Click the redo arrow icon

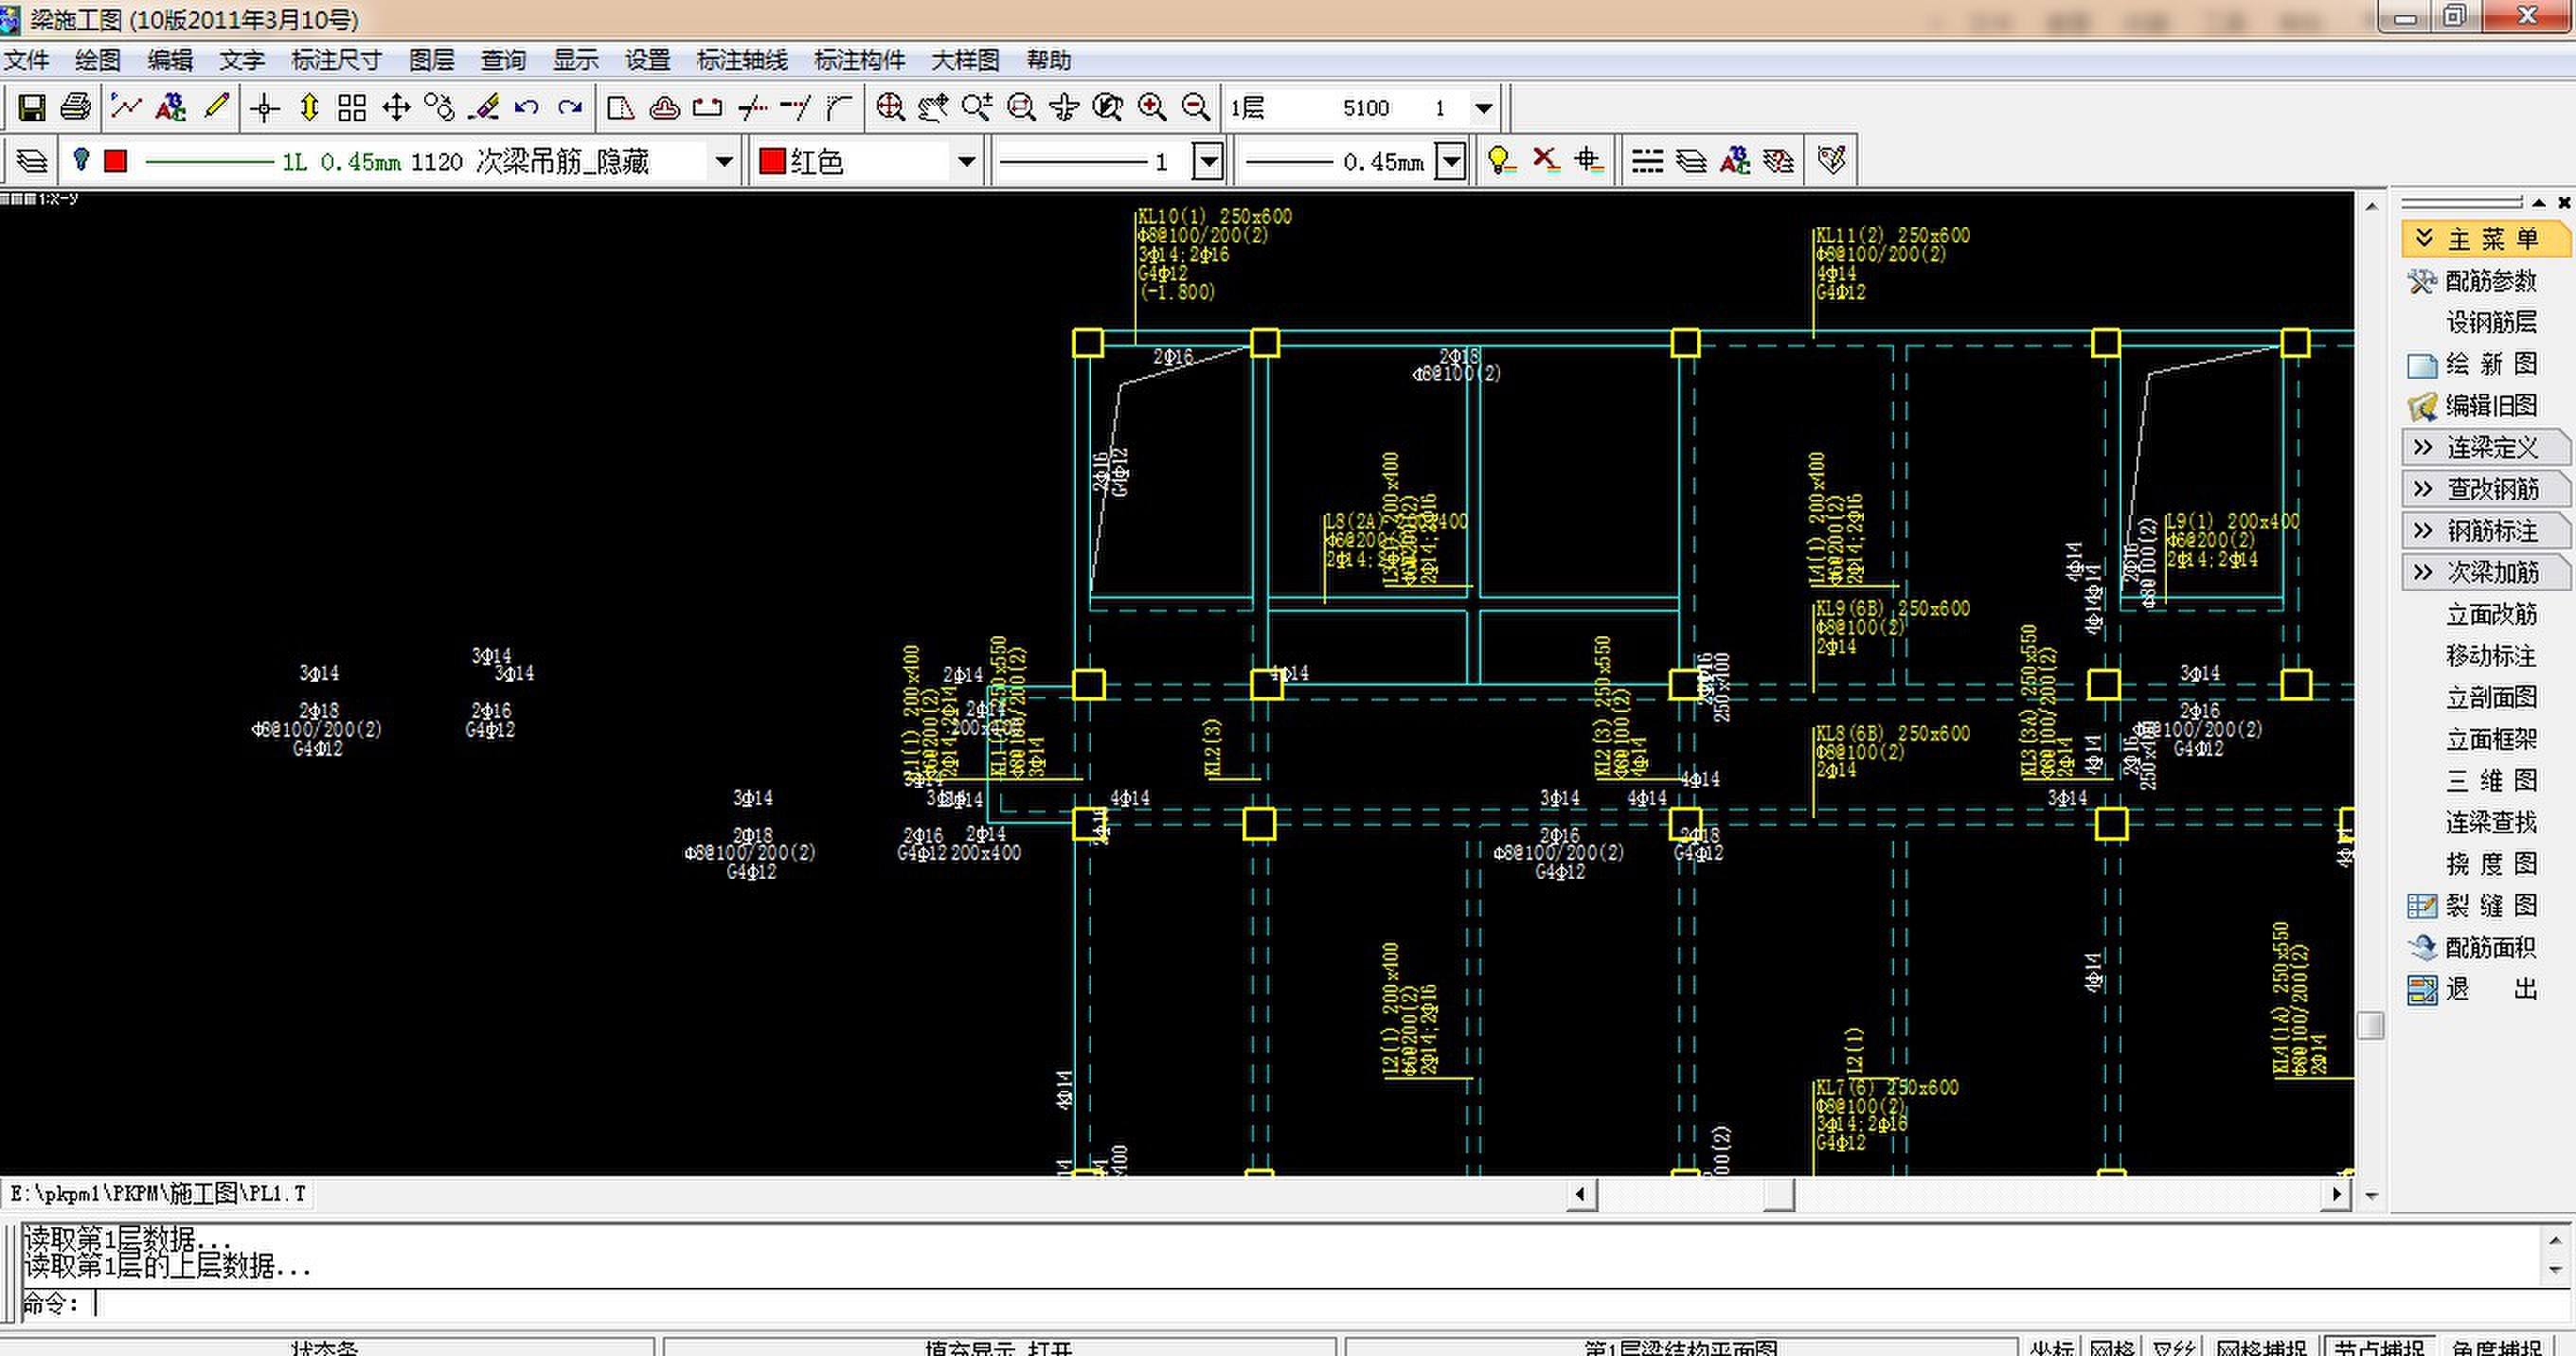coord(570,107)
